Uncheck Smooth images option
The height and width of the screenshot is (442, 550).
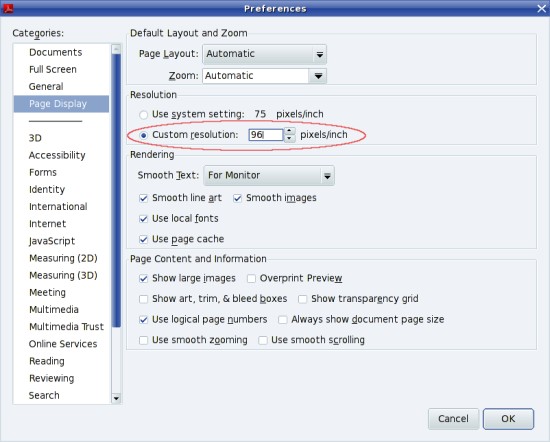(x=237, y=199)
